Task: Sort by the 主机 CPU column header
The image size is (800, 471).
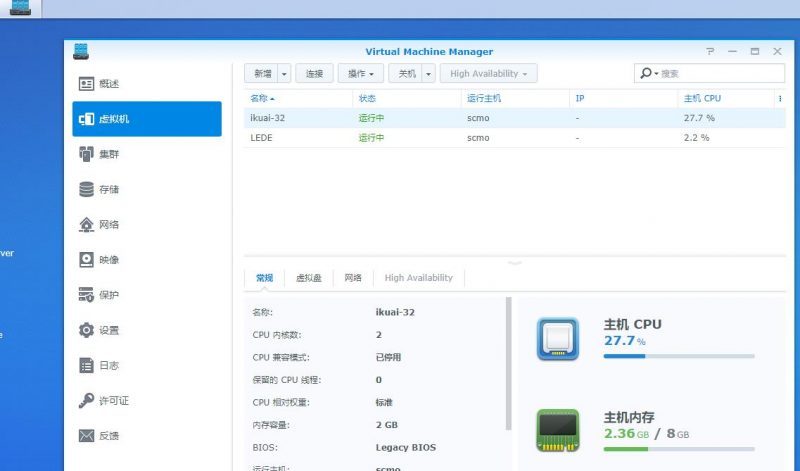Action: tap(702, 99)
